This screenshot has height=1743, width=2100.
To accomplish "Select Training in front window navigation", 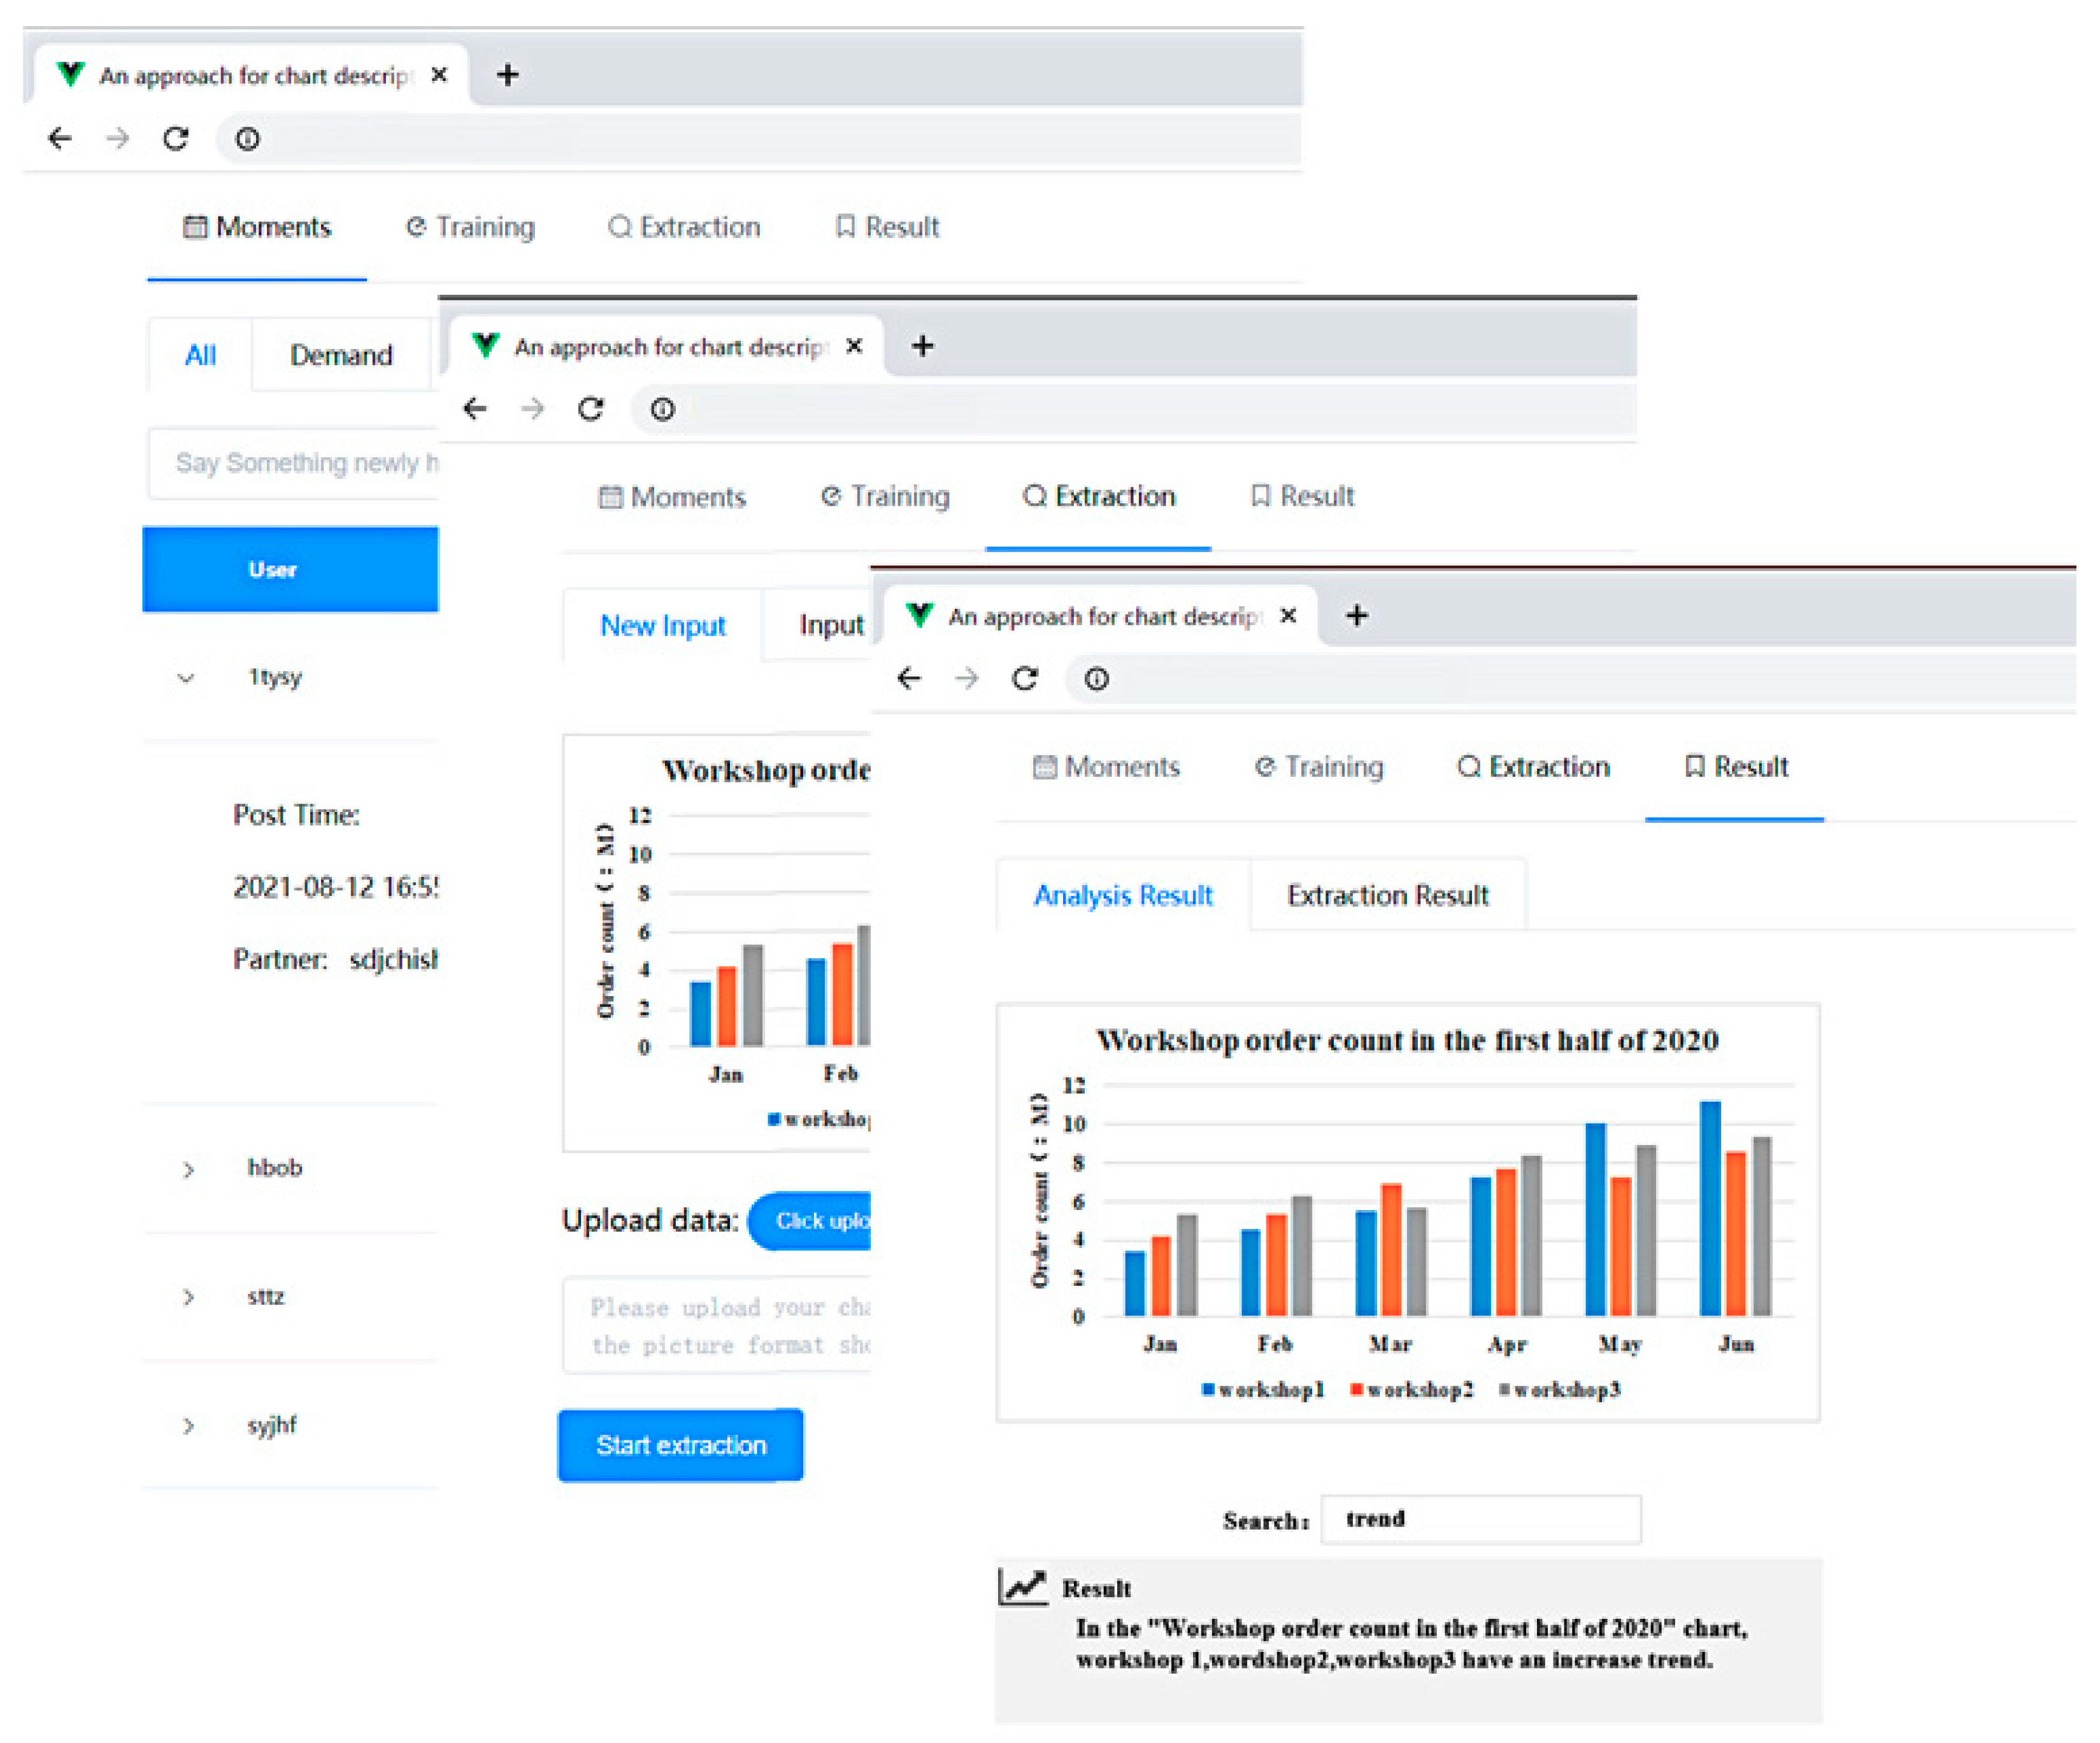I will (x=1319, y=767).
